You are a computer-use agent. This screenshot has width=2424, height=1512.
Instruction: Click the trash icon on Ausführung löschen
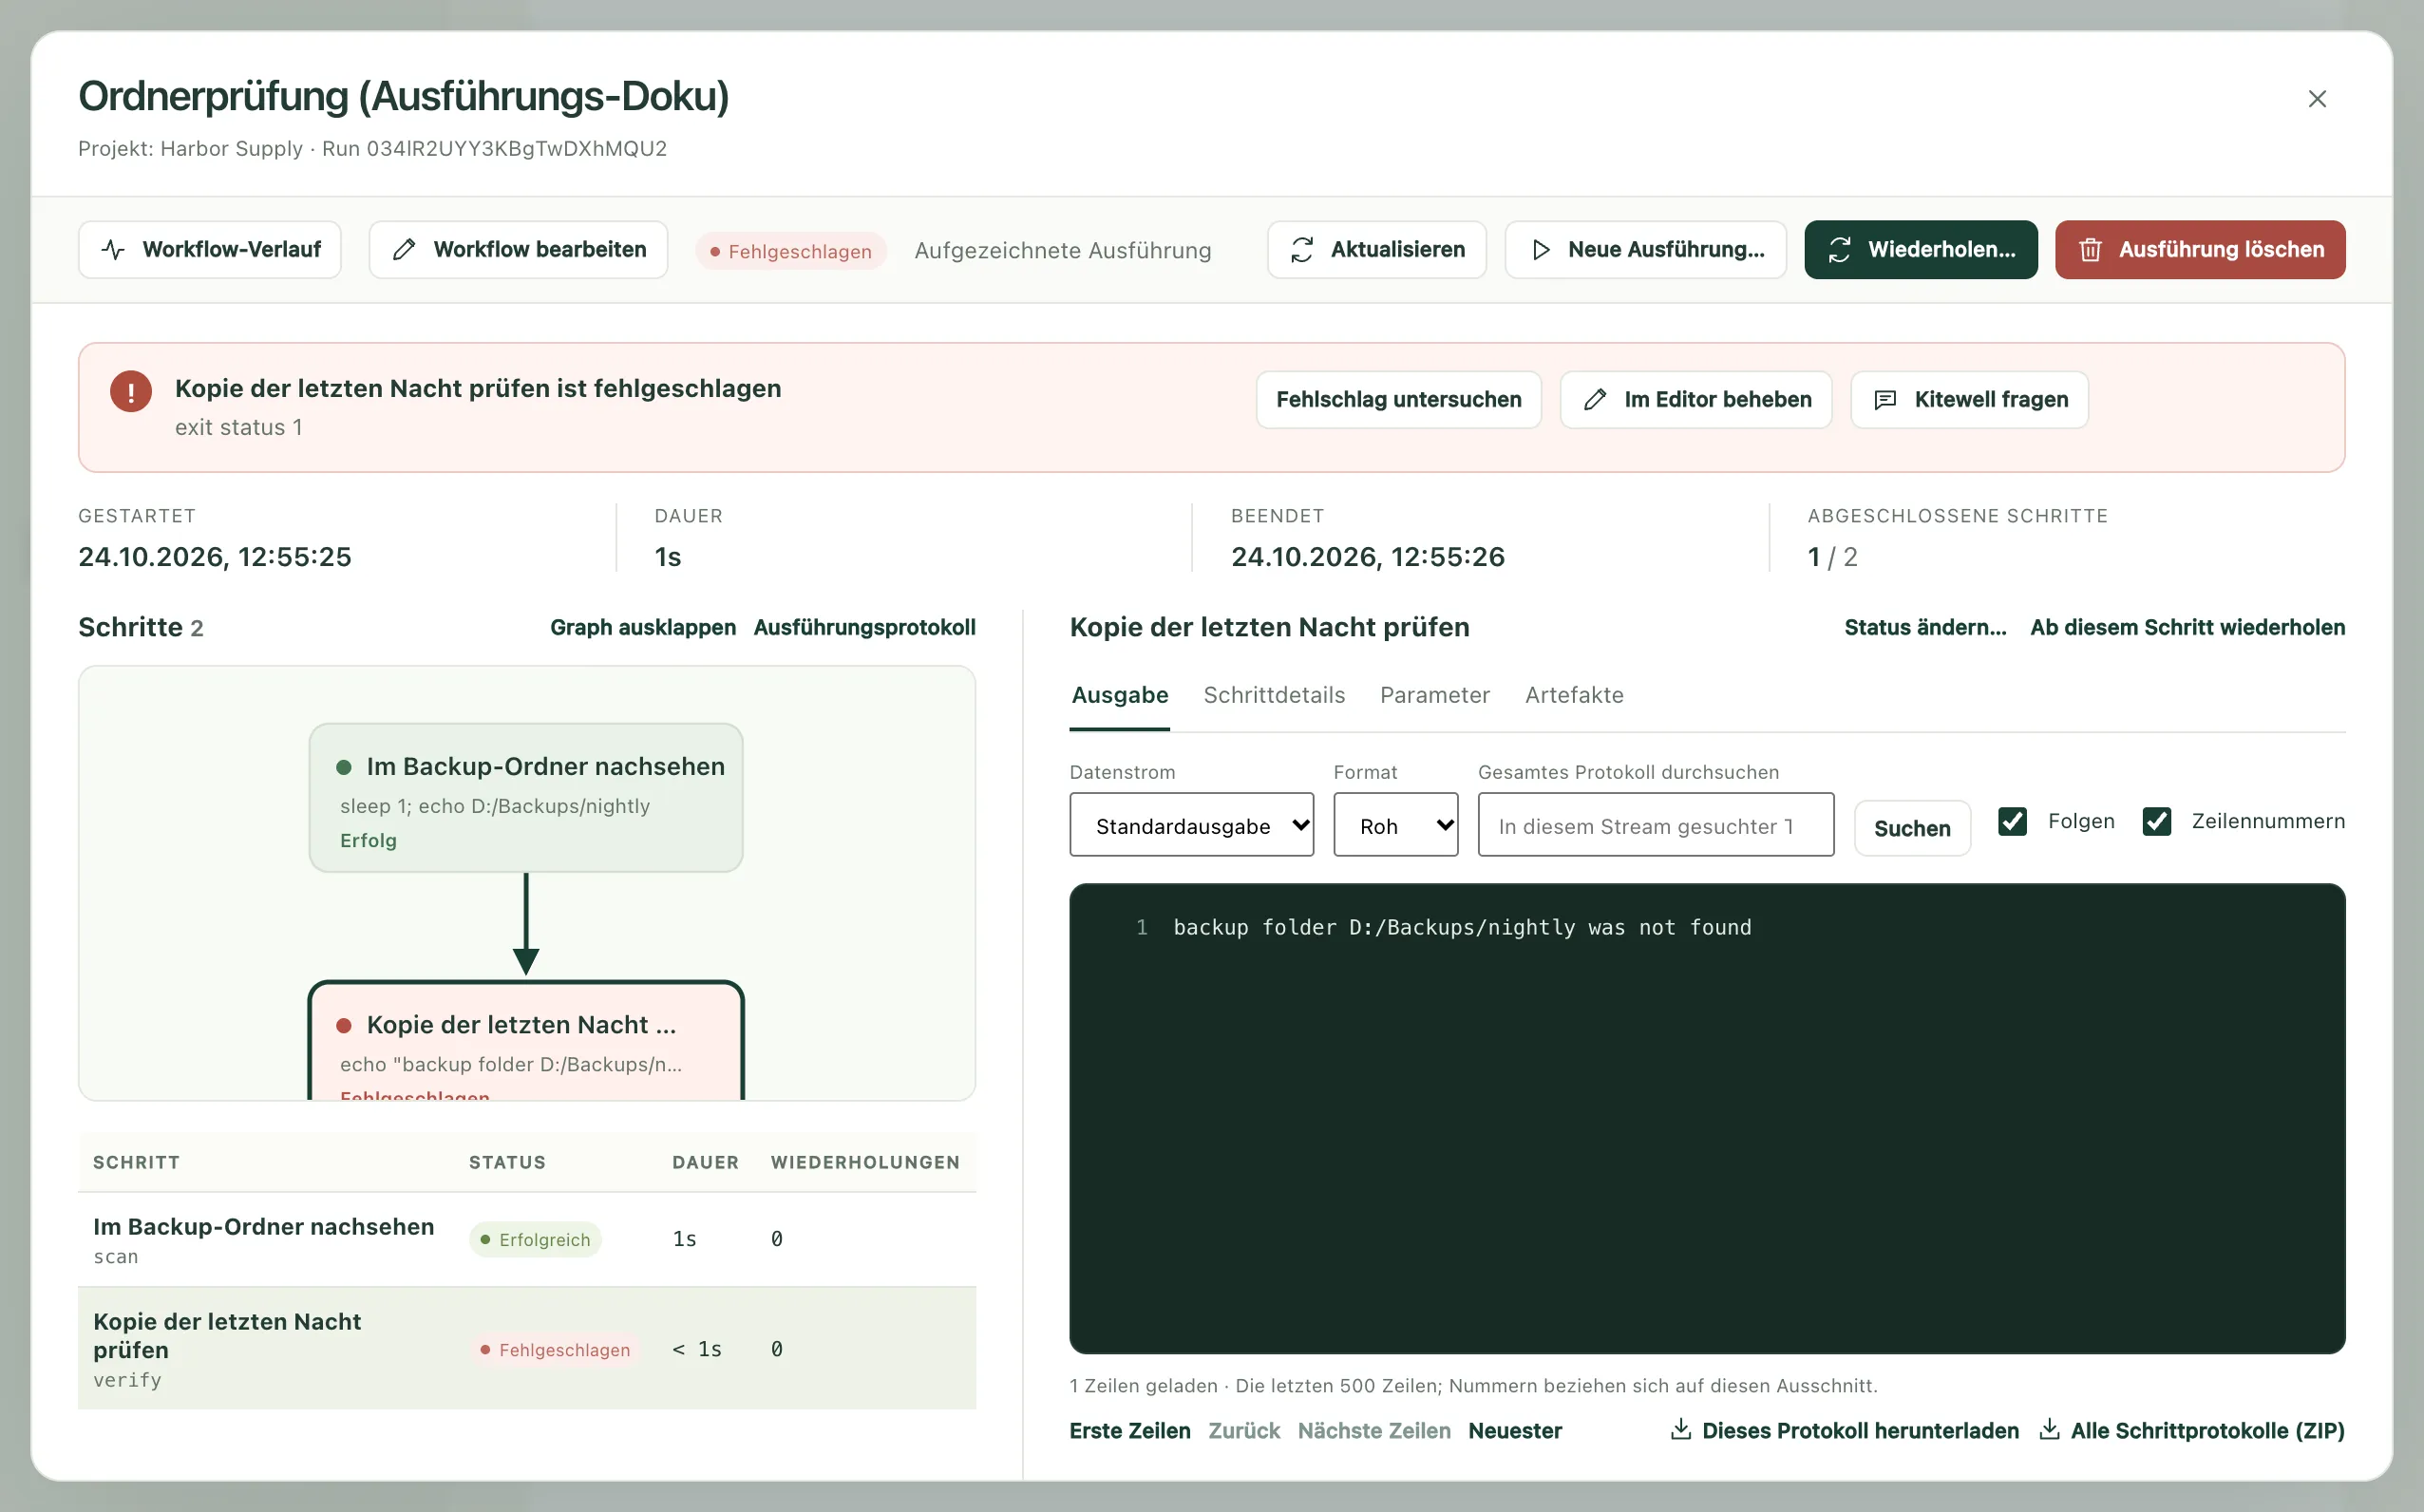[x=2090, y=250]
